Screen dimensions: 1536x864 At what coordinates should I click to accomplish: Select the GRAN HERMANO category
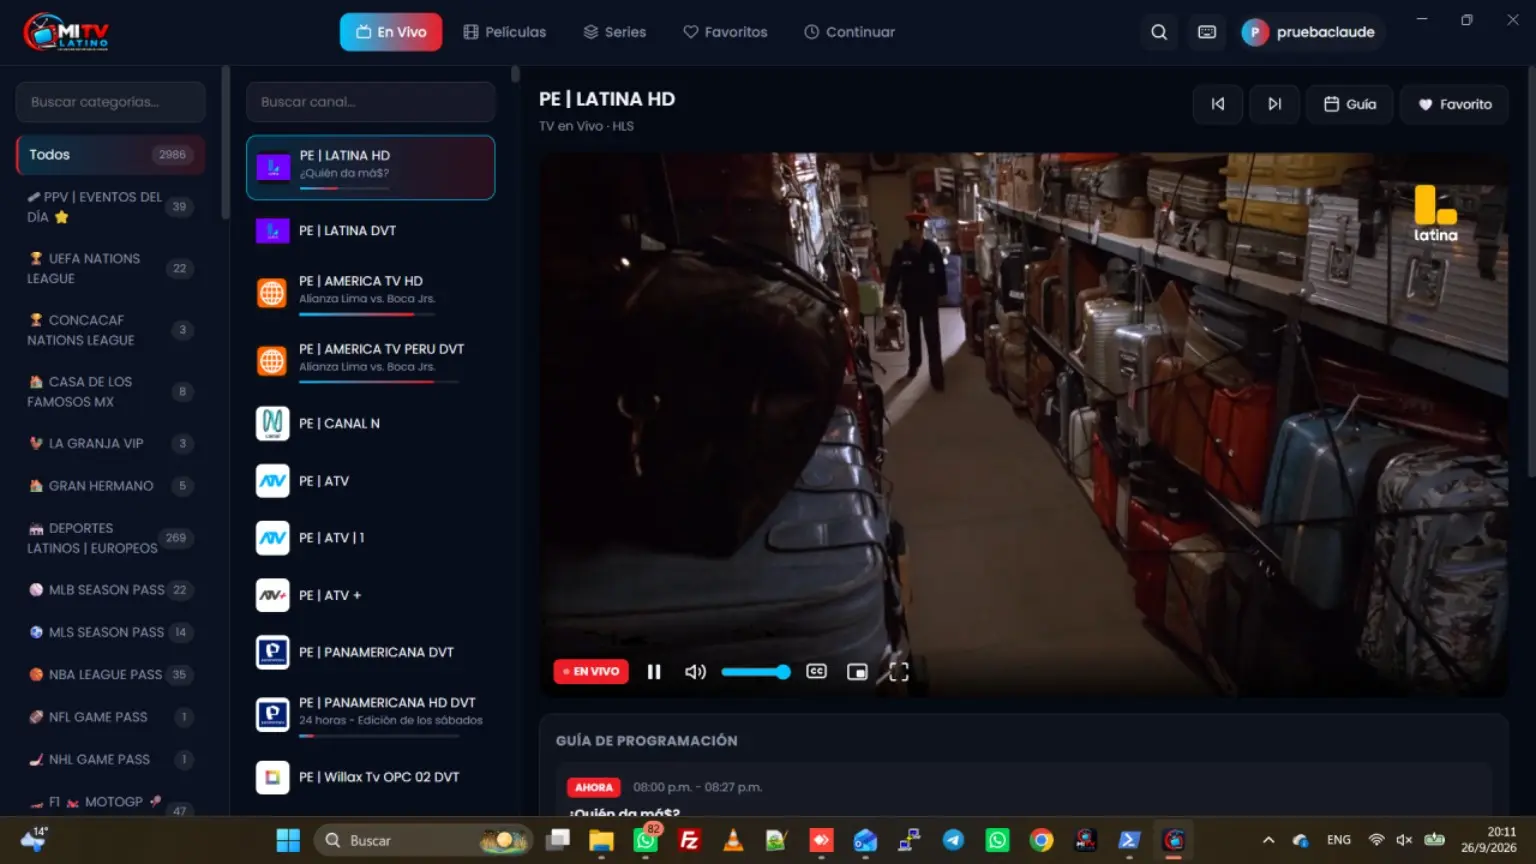(111, 486)
